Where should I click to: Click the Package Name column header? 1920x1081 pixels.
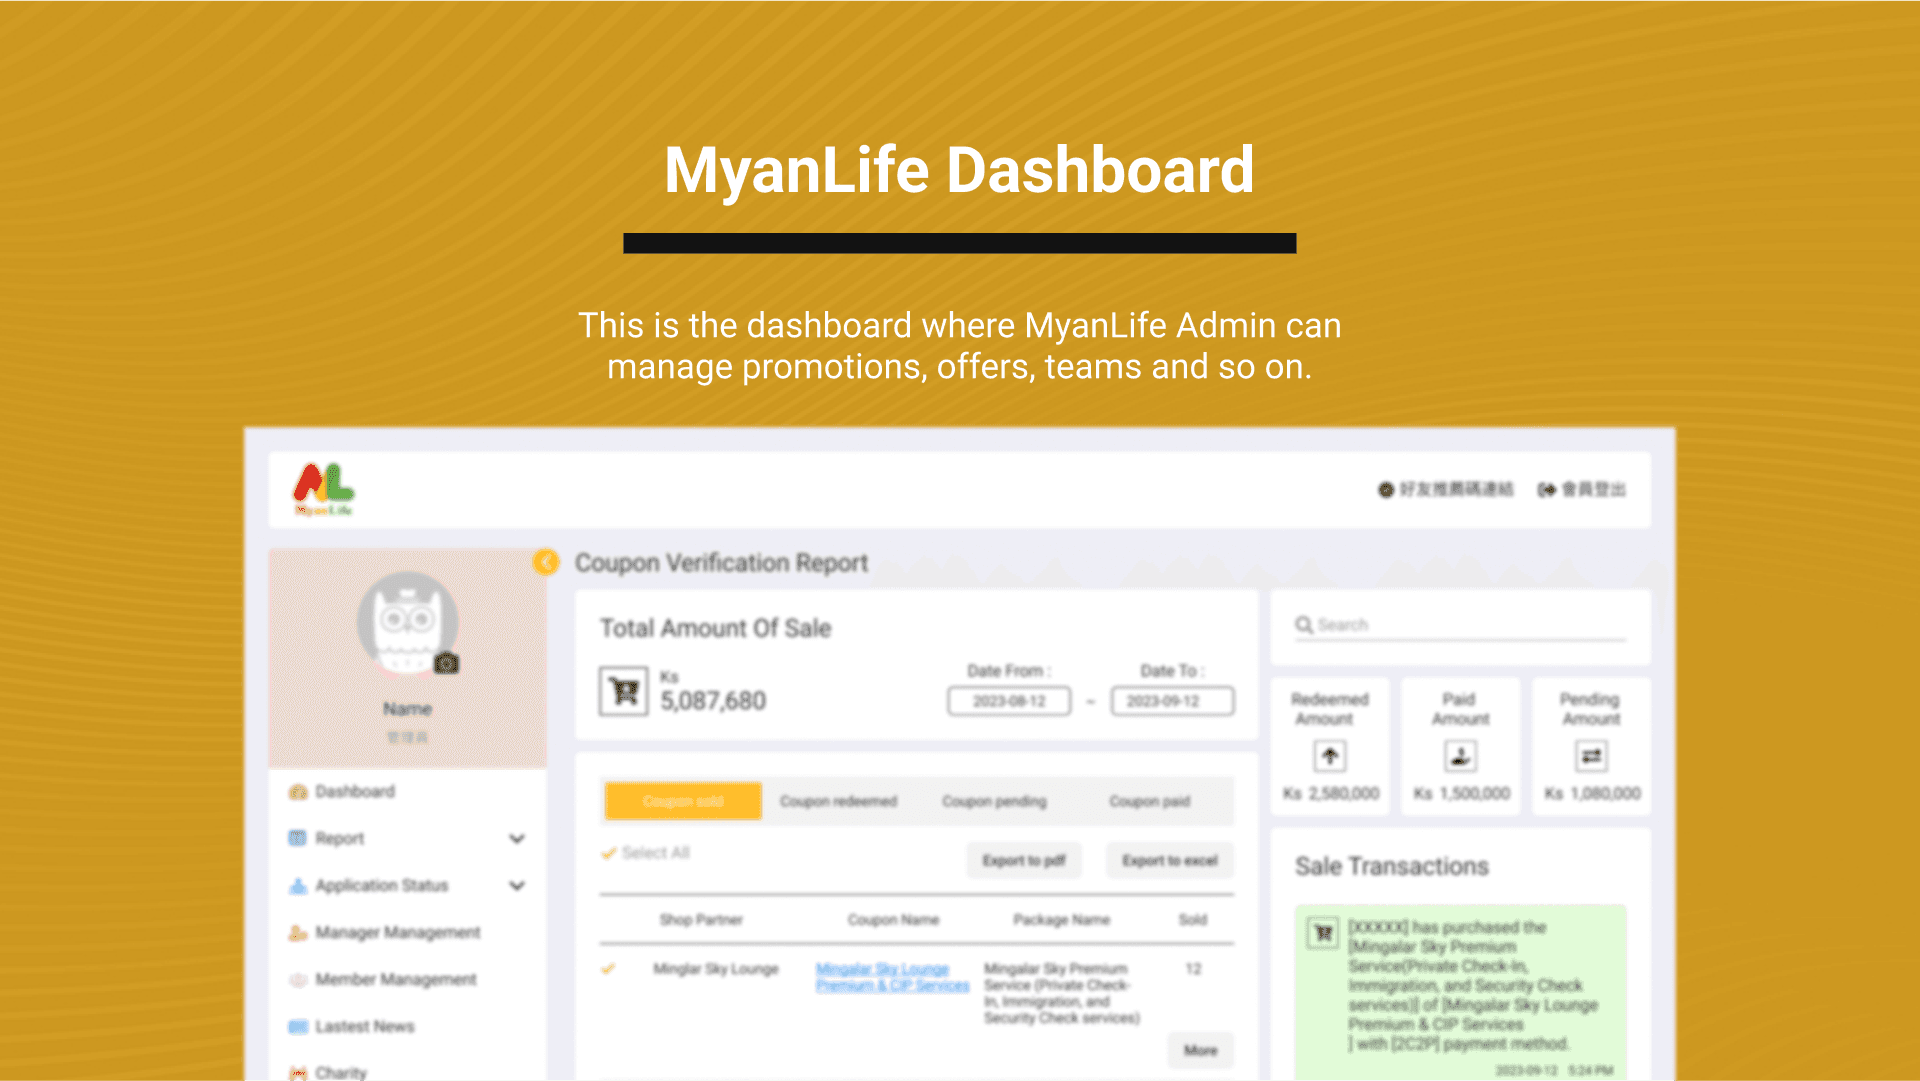point(1061,919)
